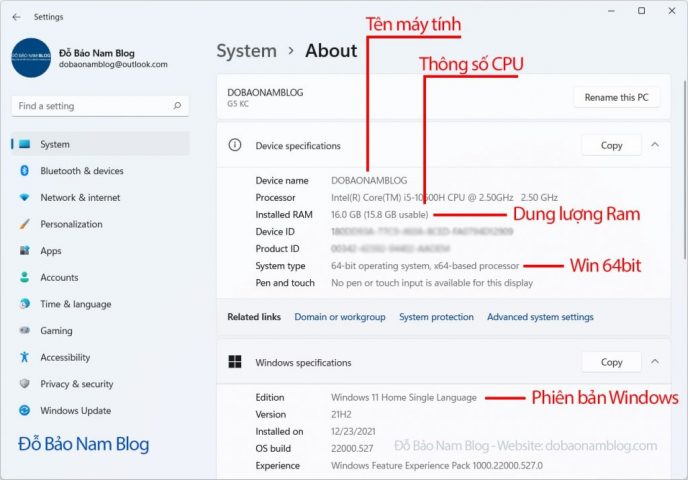
Task: Open Bluetooth & devices settings
Action: tap(81, 171)
